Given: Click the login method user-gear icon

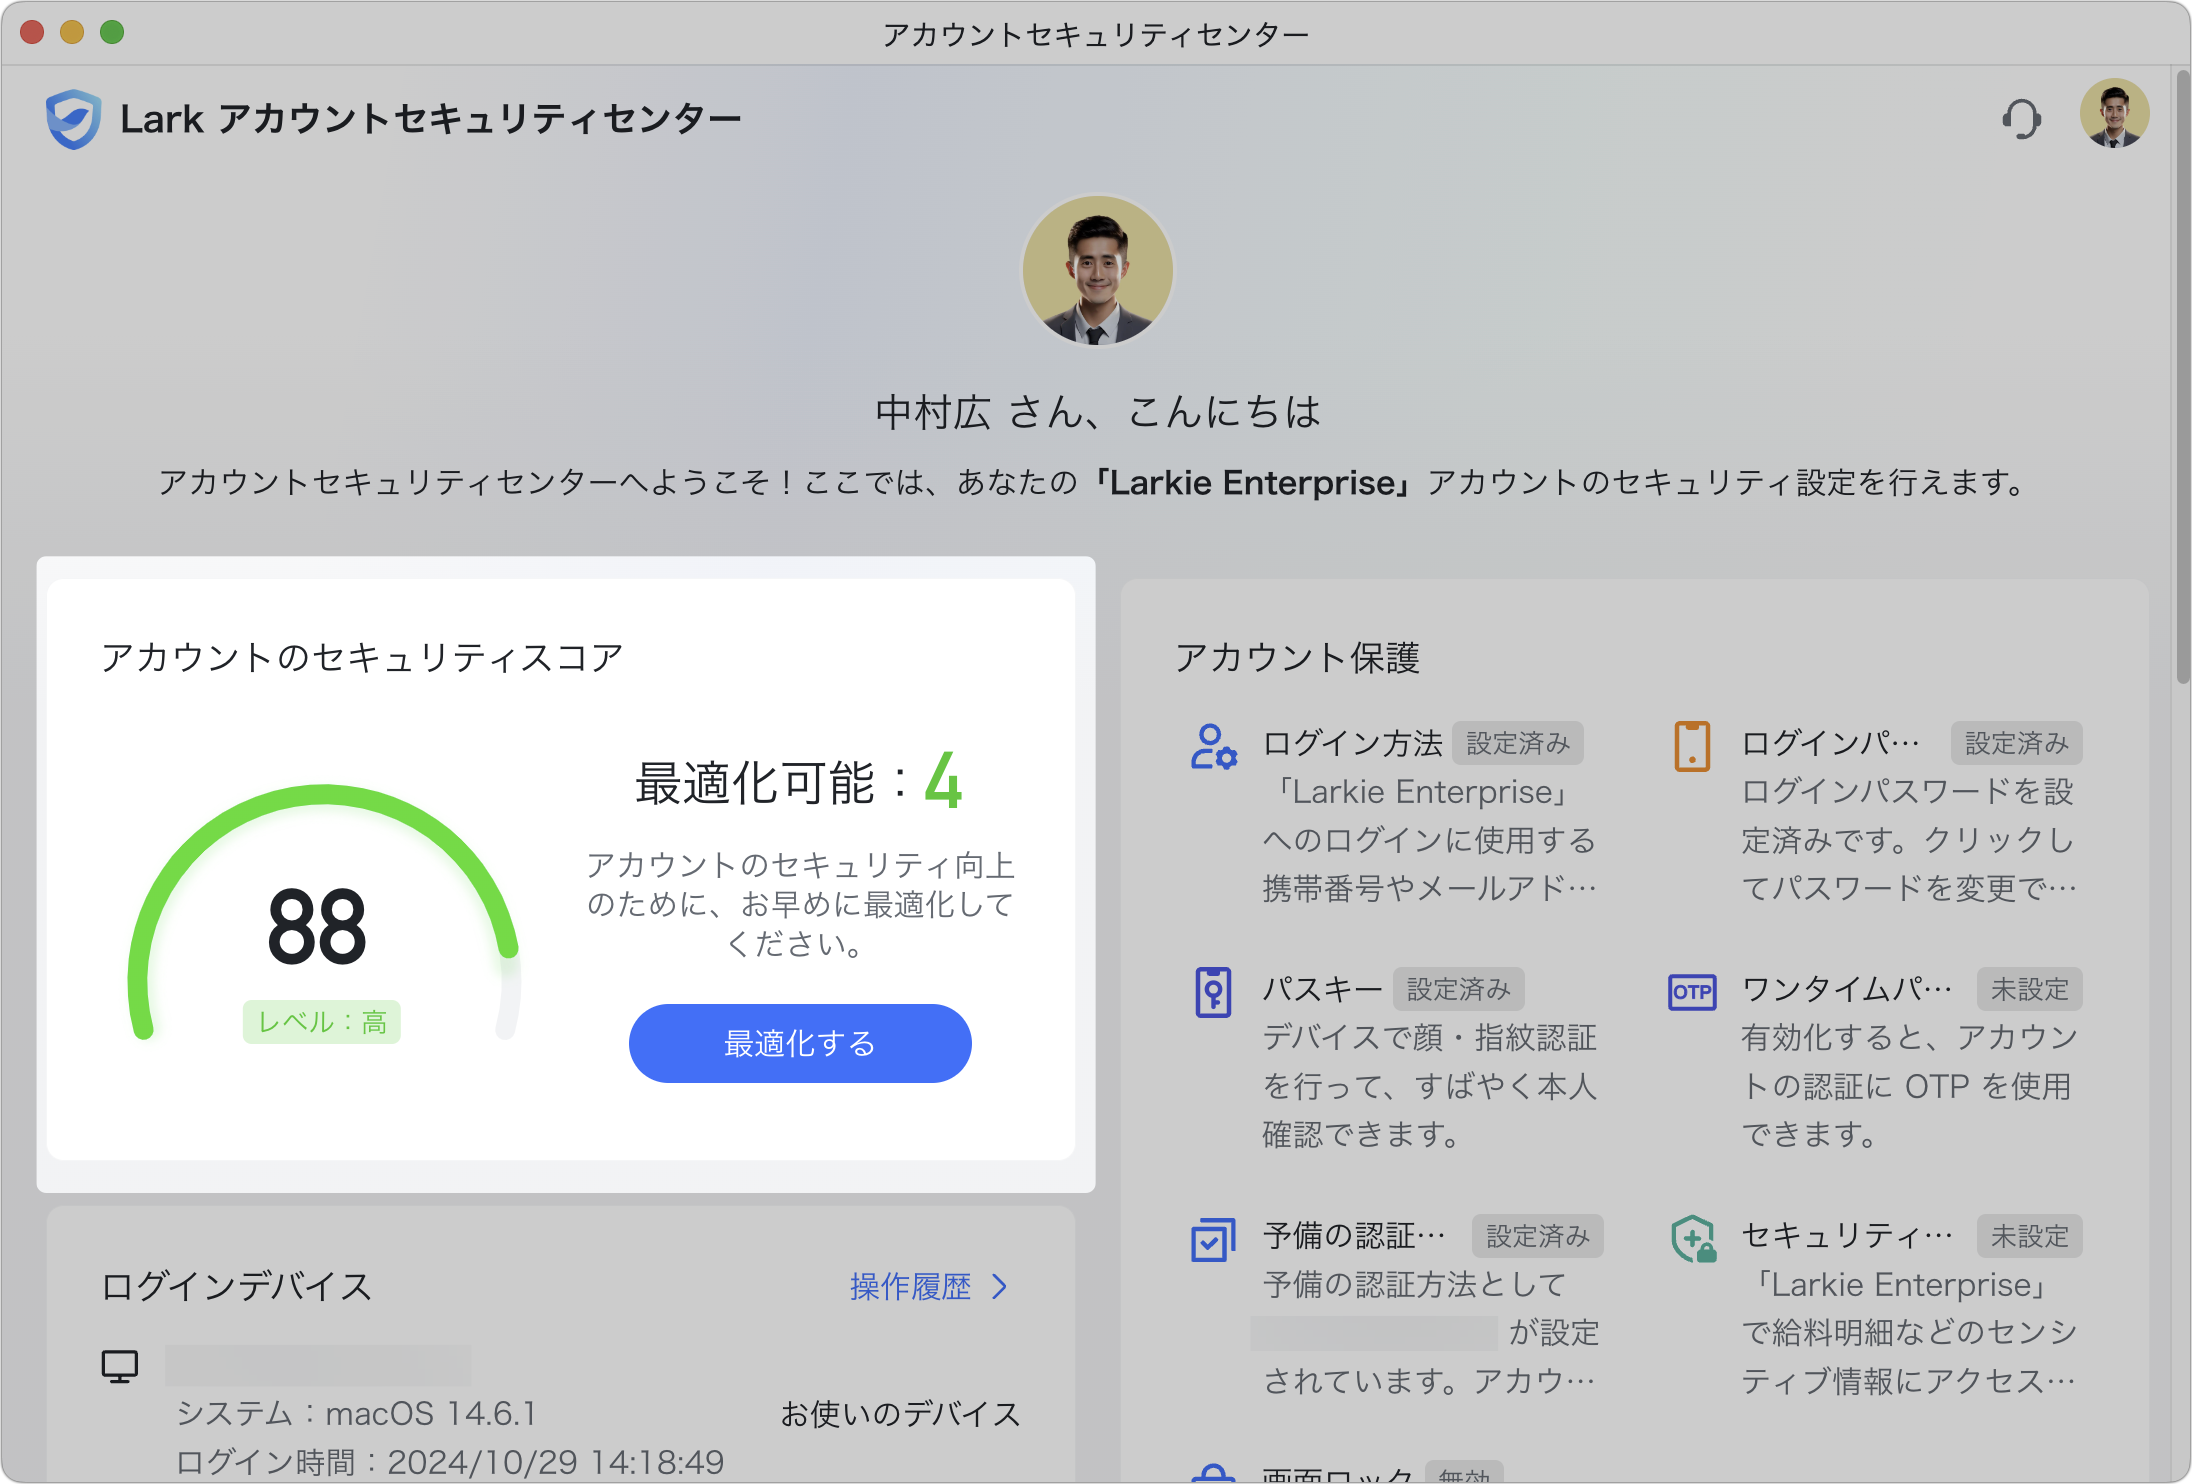Looking at the screenshot, I should [x=1213, y=747].
